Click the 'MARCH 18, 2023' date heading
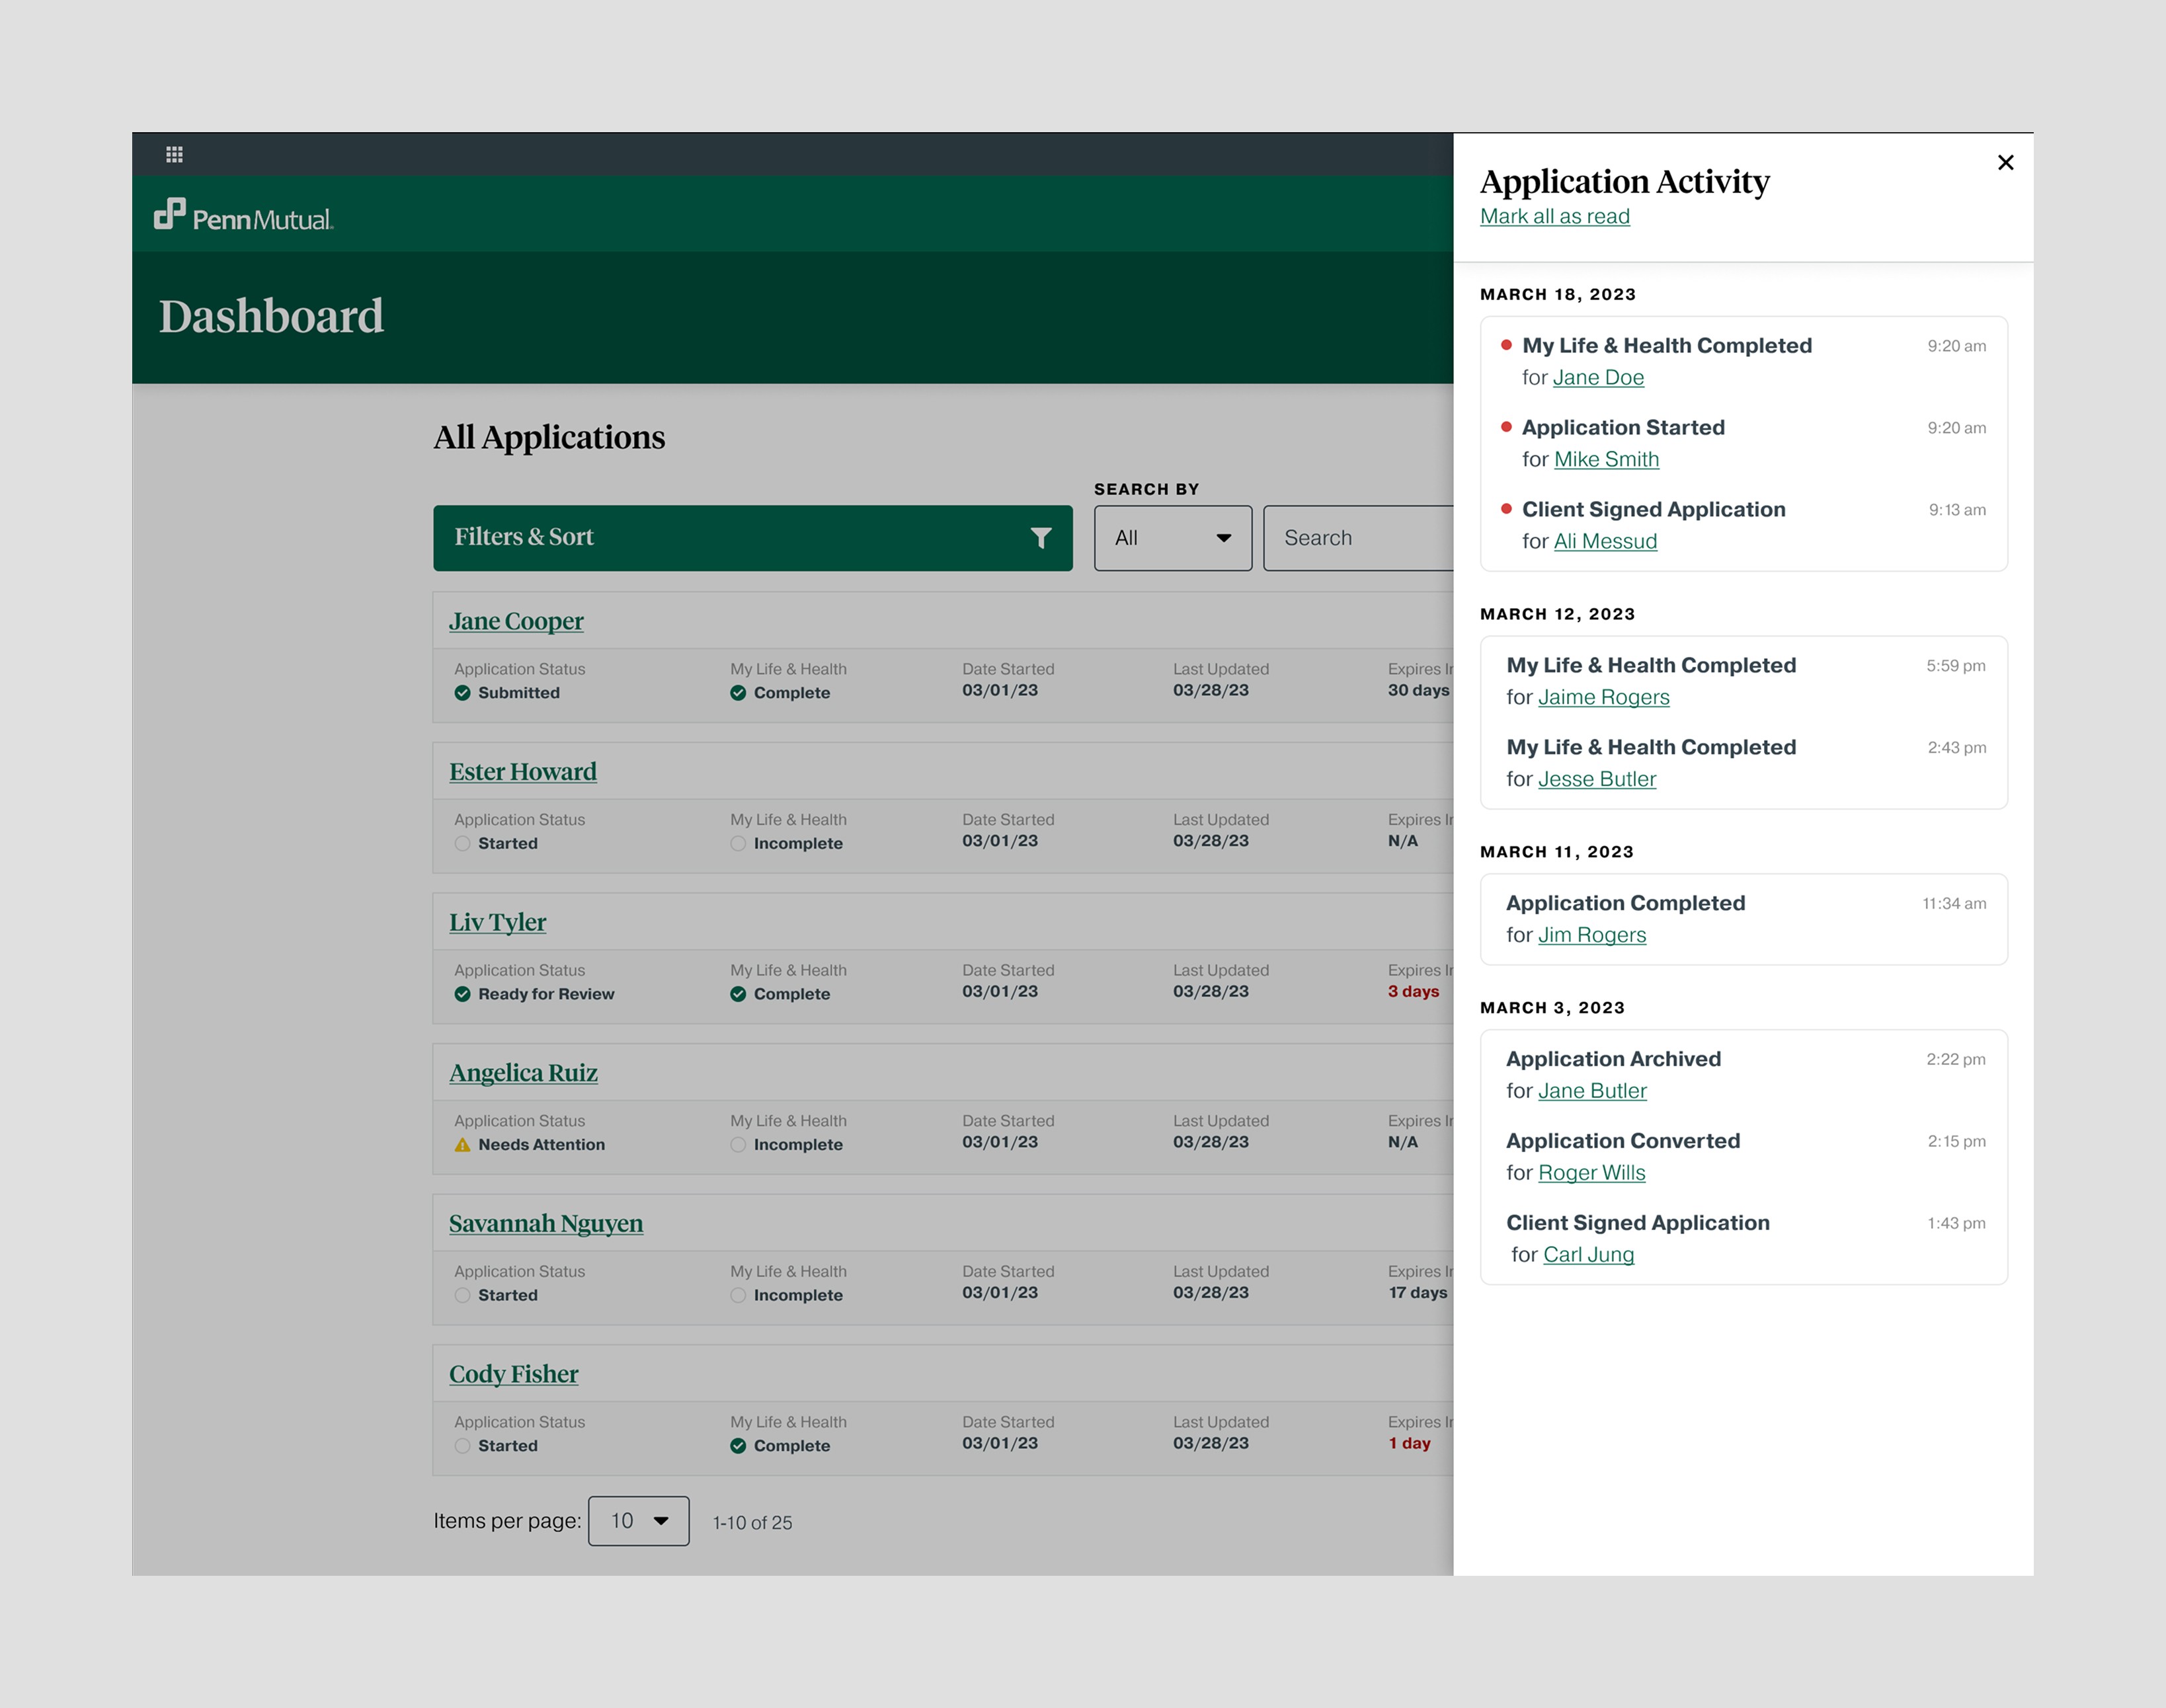The image size is (2166, 1708). (1558, 294)
